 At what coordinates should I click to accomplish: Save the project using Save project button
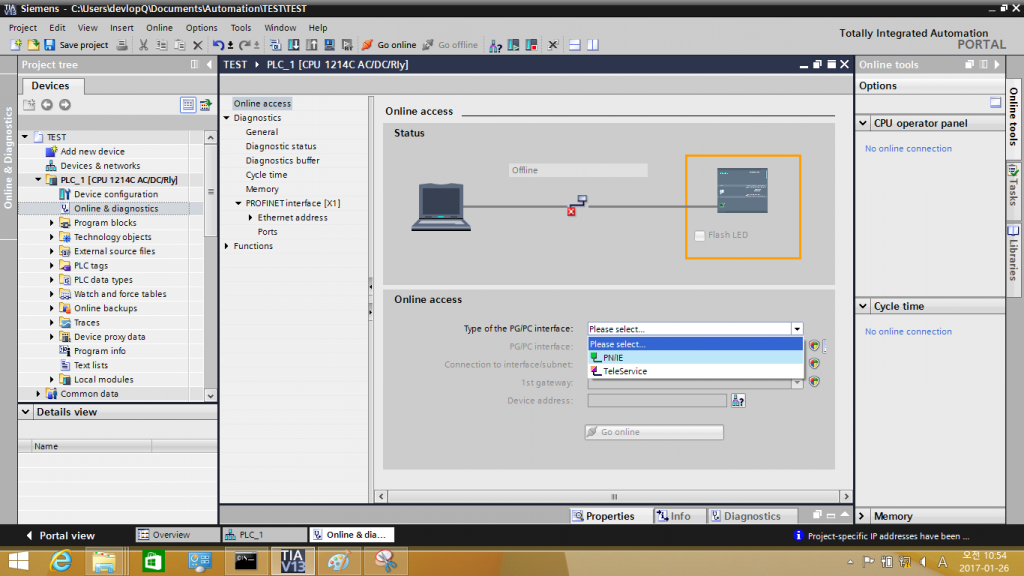pos(76,45)
